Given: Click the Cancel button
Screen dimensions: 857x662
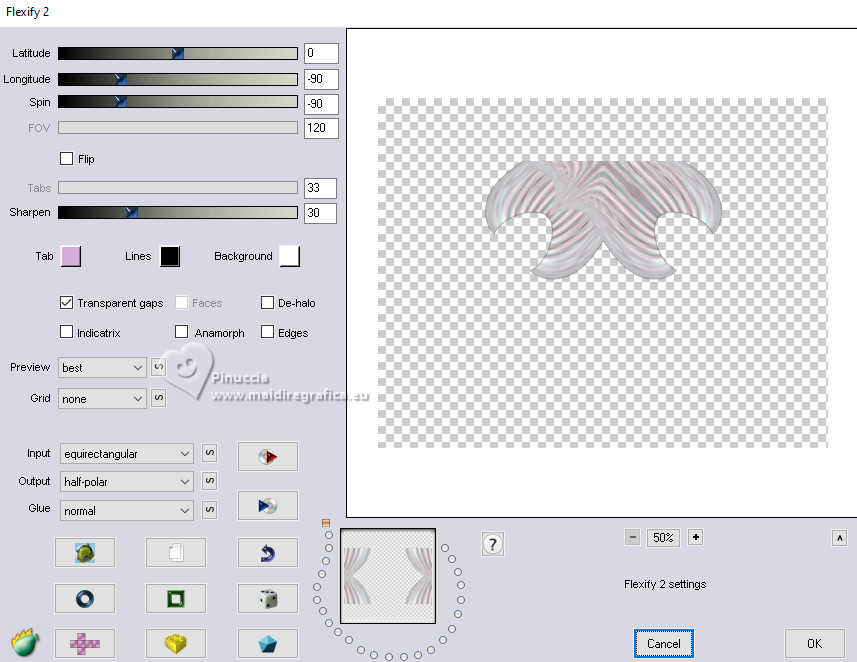Looking at the screenshot, I should point(664,643).
